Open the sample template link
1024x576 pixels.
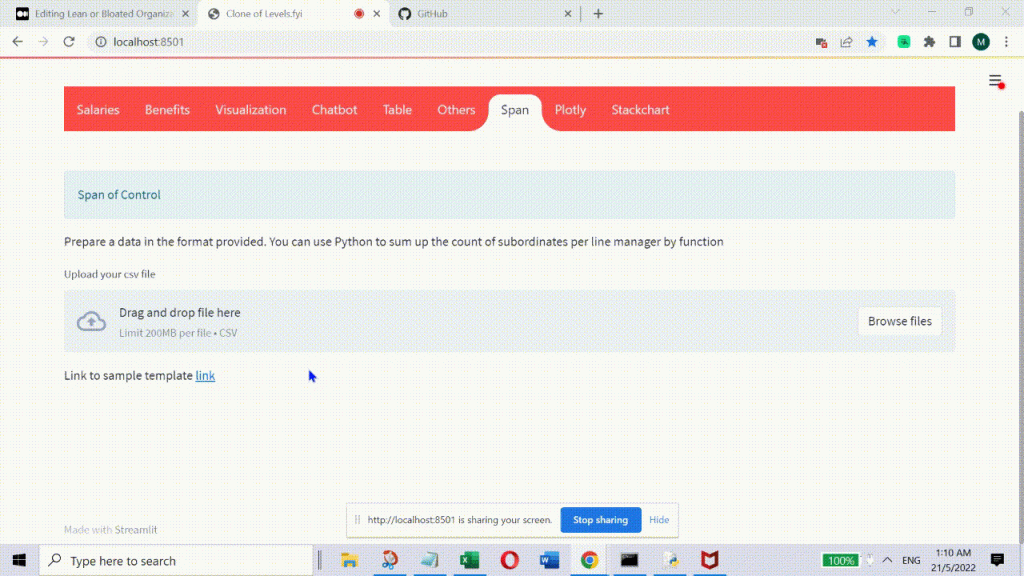[x=205, y=376]
